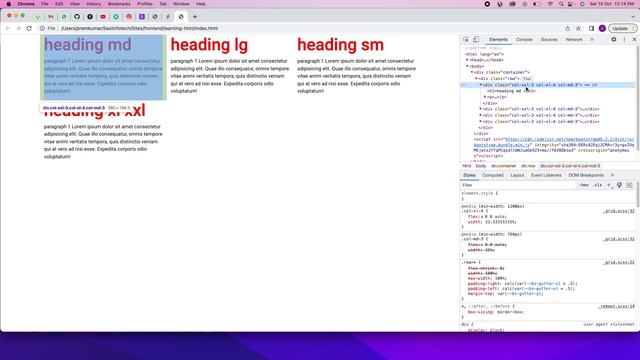Screen dimensions: 640x360
Task: Collapse the body element node
Action: (468, 66)
